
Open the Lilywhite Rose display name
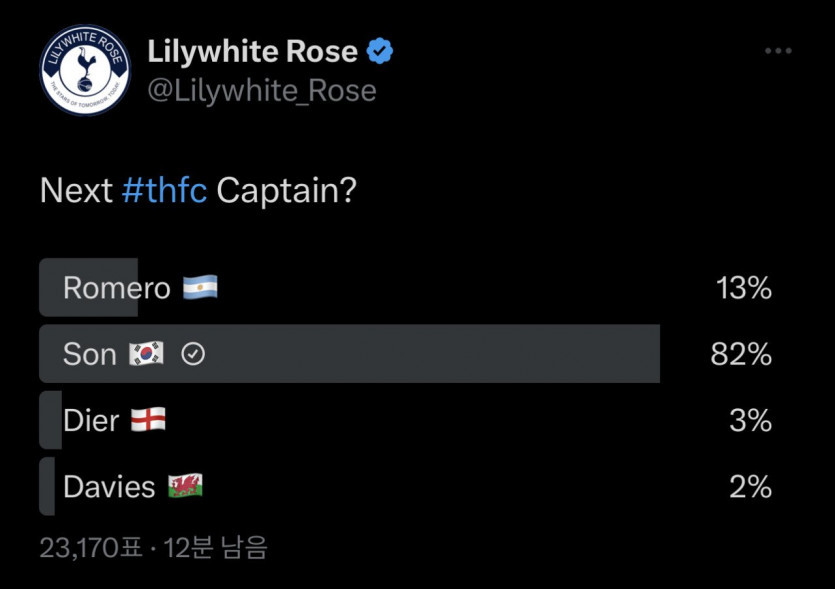(x=252, y=51)
